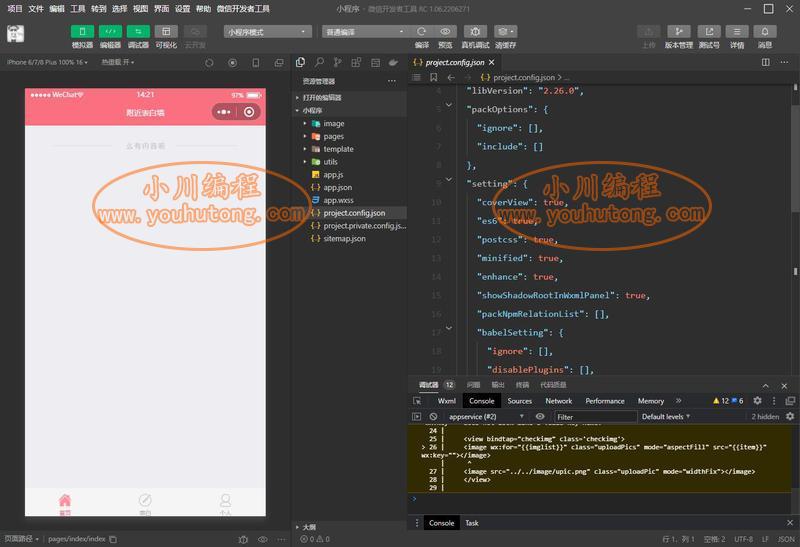Toggle the 调试器 debugger panel button
Image resolution: width=800 pixels, height=547 pixels.
[138, 32]
